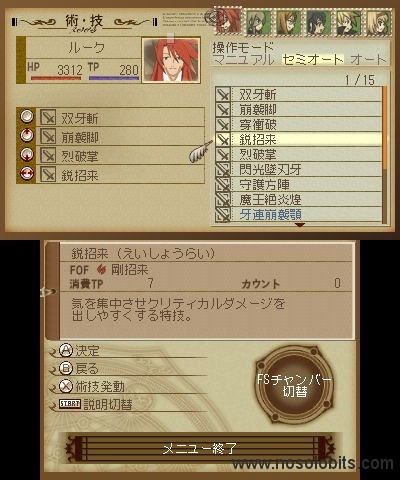Click the orange skill list scrollbar
The width and height of the screenshot is (400, 480).
[x=385, y=128]
